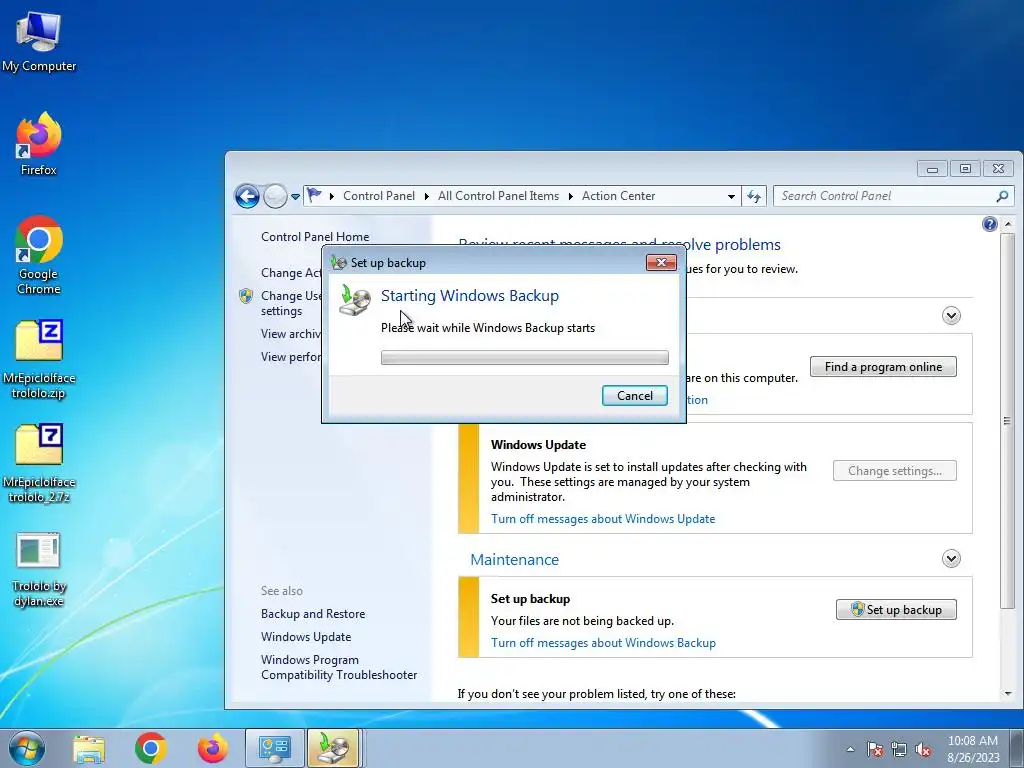Open My Computer desktop icon

point(39,42)
